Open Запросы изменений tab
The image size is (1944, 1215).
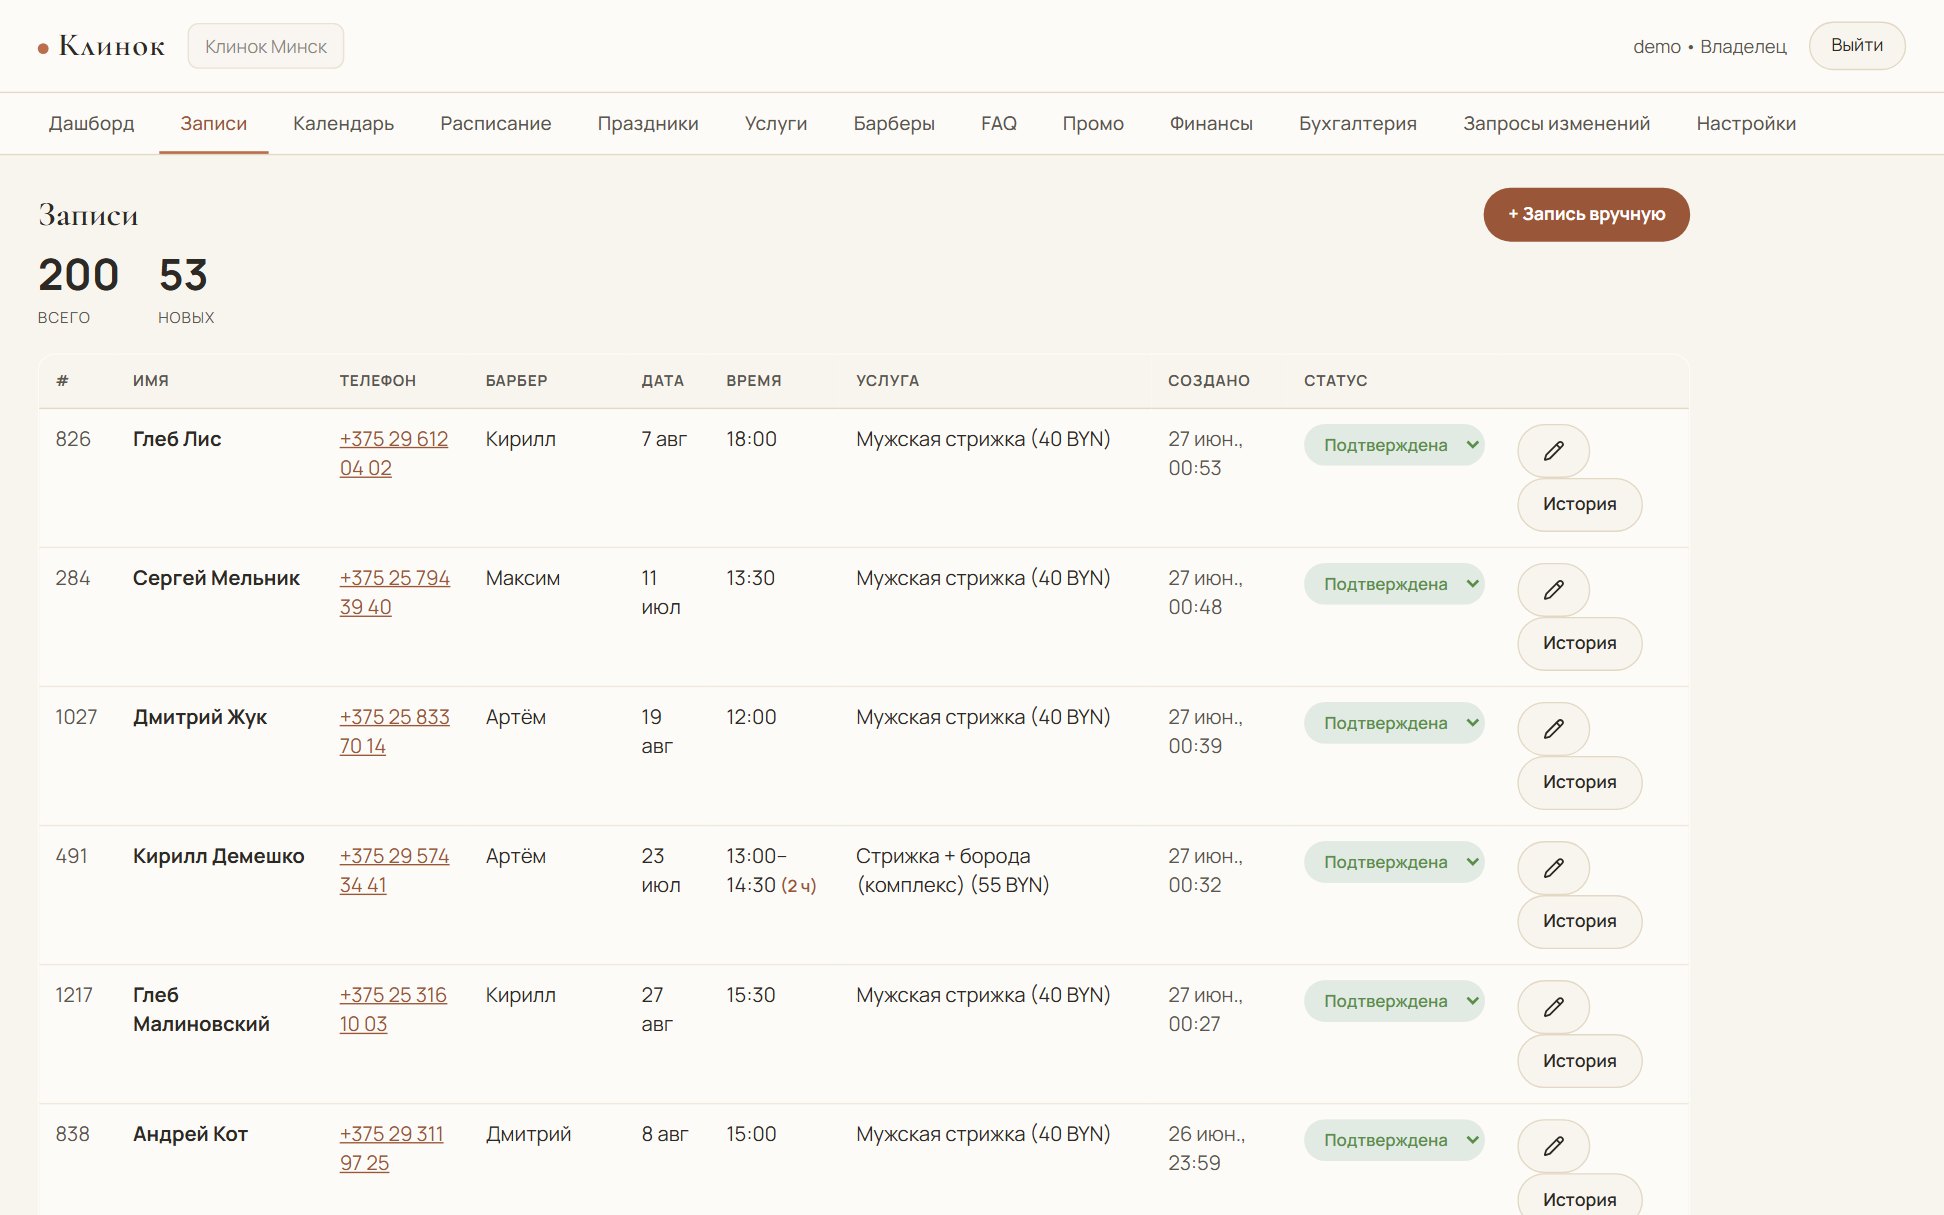click(1557, 123)
